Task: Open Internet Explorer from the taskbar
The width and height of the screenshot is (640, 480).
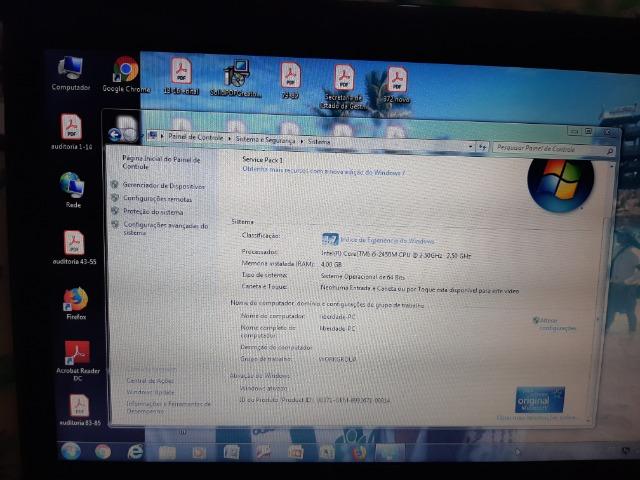Action: (x=135, y=452)
